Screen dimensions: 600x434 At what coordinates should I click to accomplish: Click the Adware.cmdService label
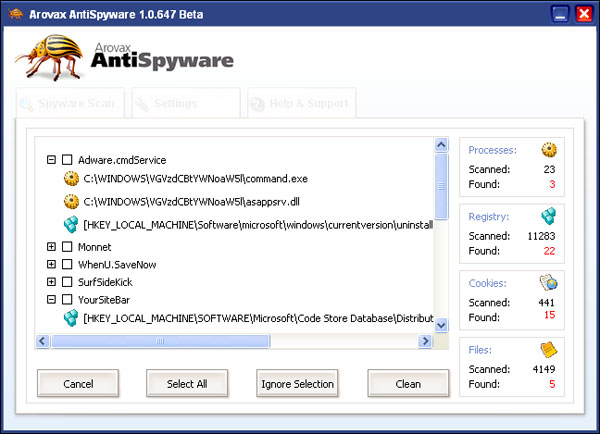pyautogui.click(x=122, y=160)
